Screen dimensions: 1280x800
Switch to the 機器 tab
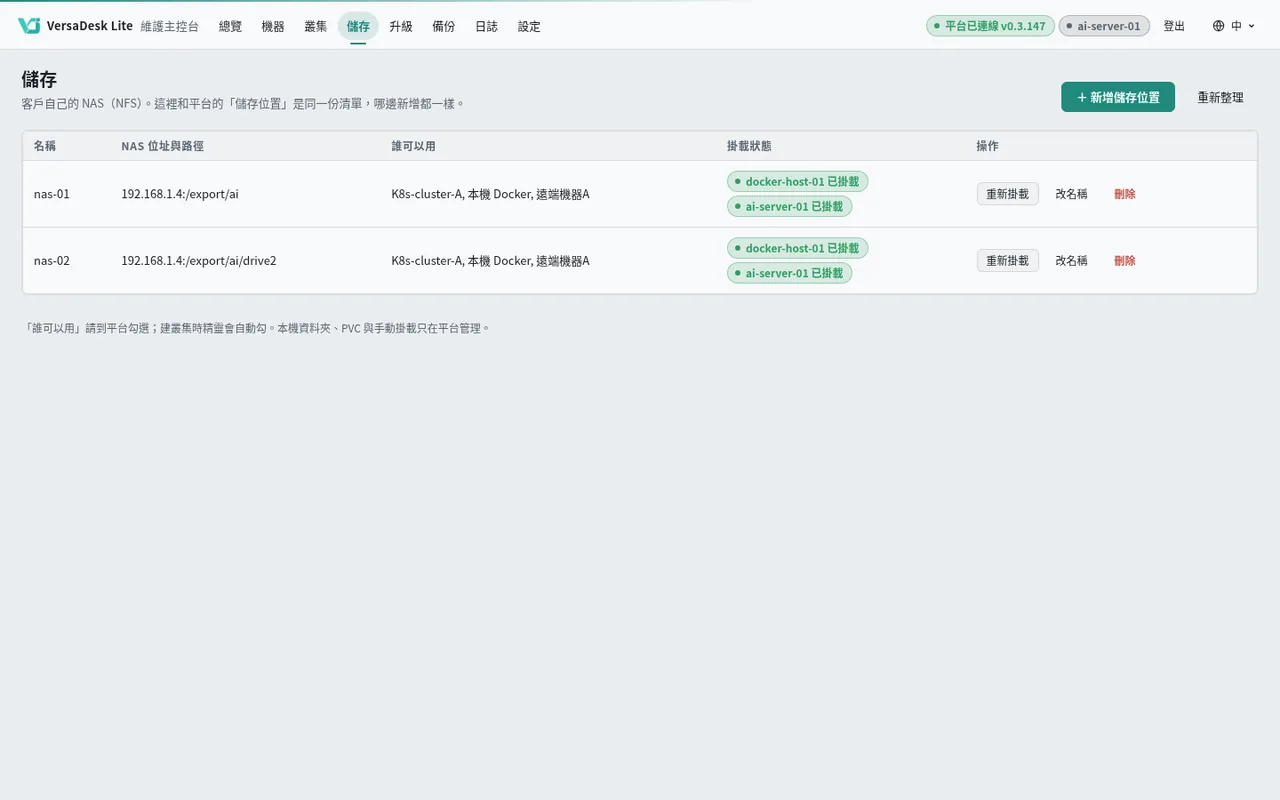pyautogui.click(x=273, y=26)
